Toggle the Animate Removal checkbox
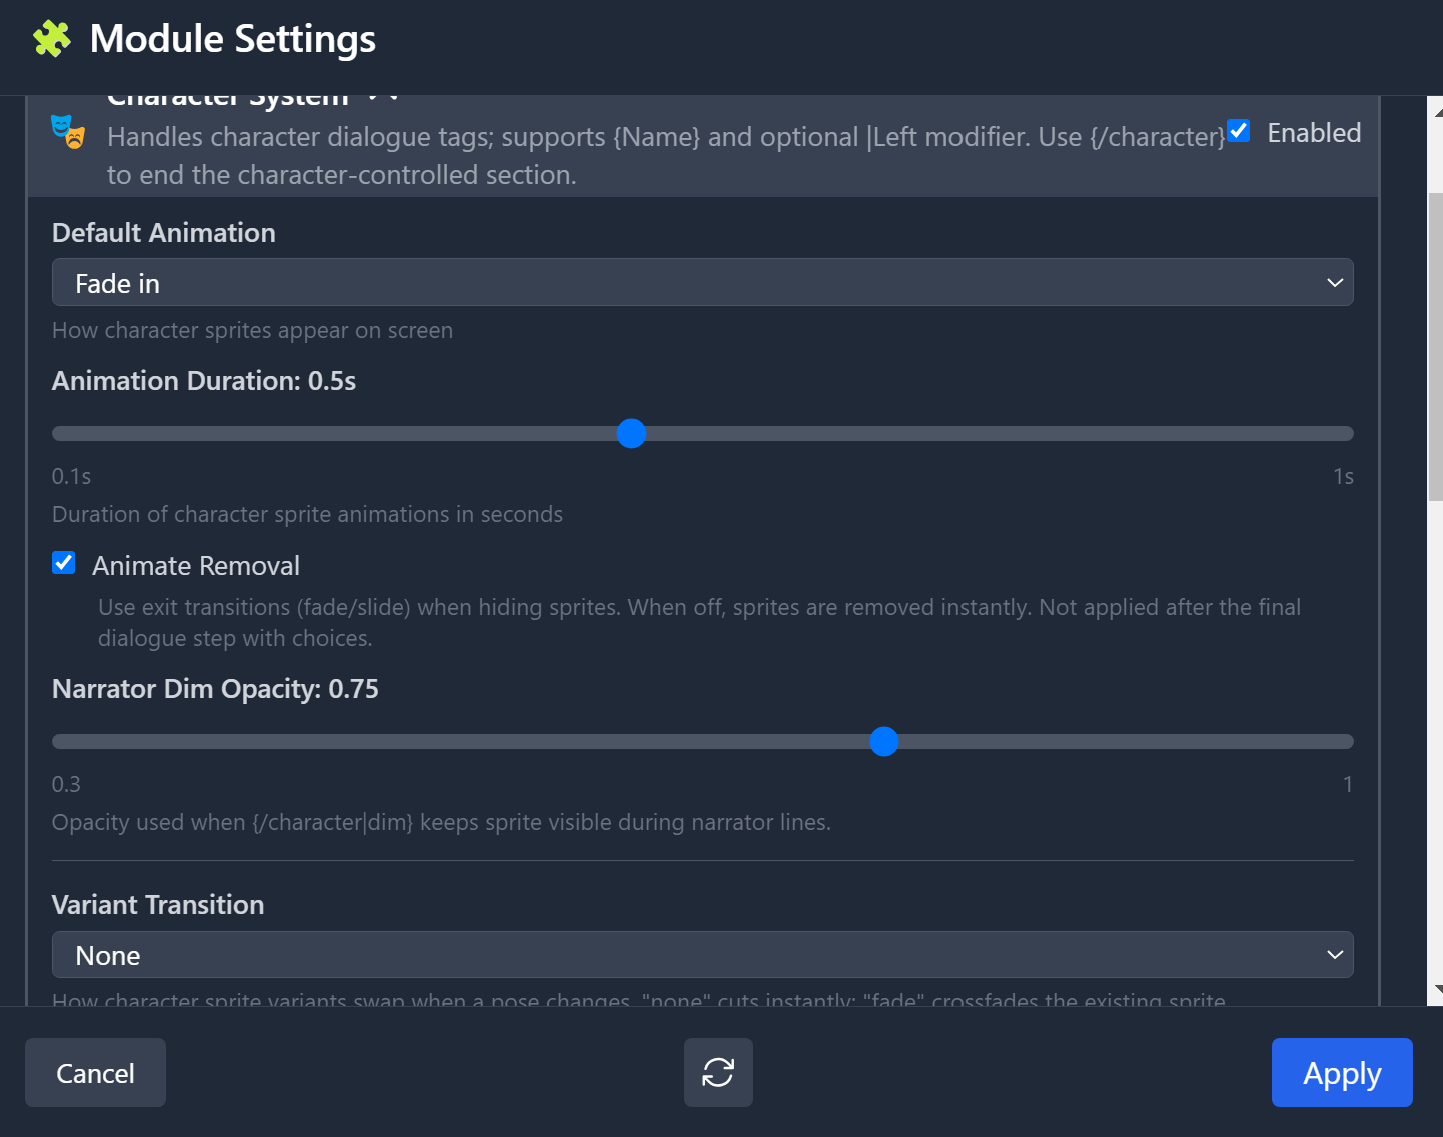 (64, 563)
